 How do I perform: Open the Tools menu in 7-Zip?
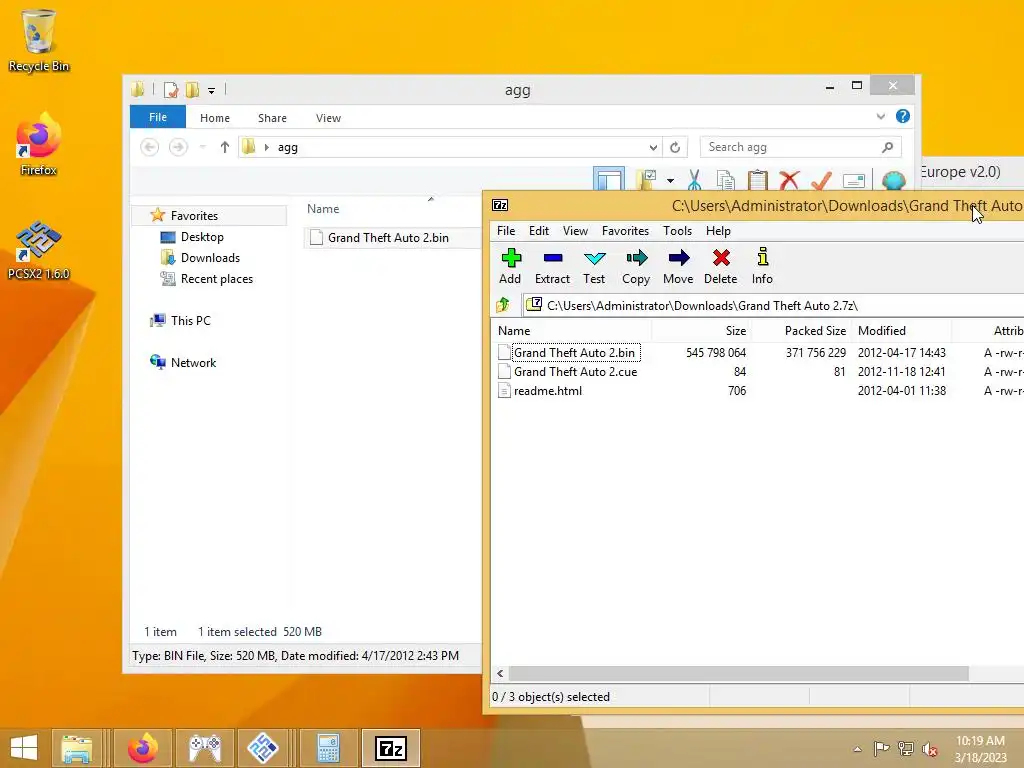point(677,231)
